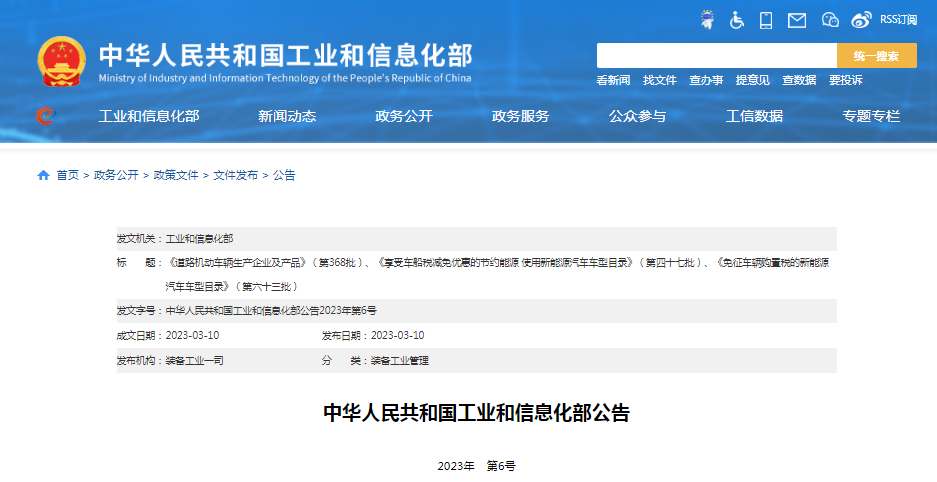Open 工信数据 navigation menu
The height and width of the screenshot is (482, 937).
click(754, 116)
